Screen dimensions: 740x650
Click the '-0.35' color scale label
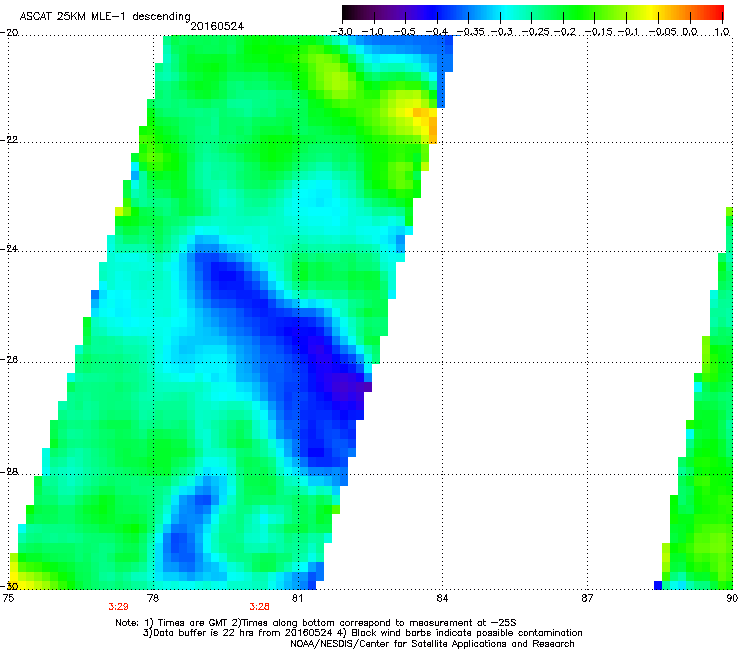(x=470, y=32)
